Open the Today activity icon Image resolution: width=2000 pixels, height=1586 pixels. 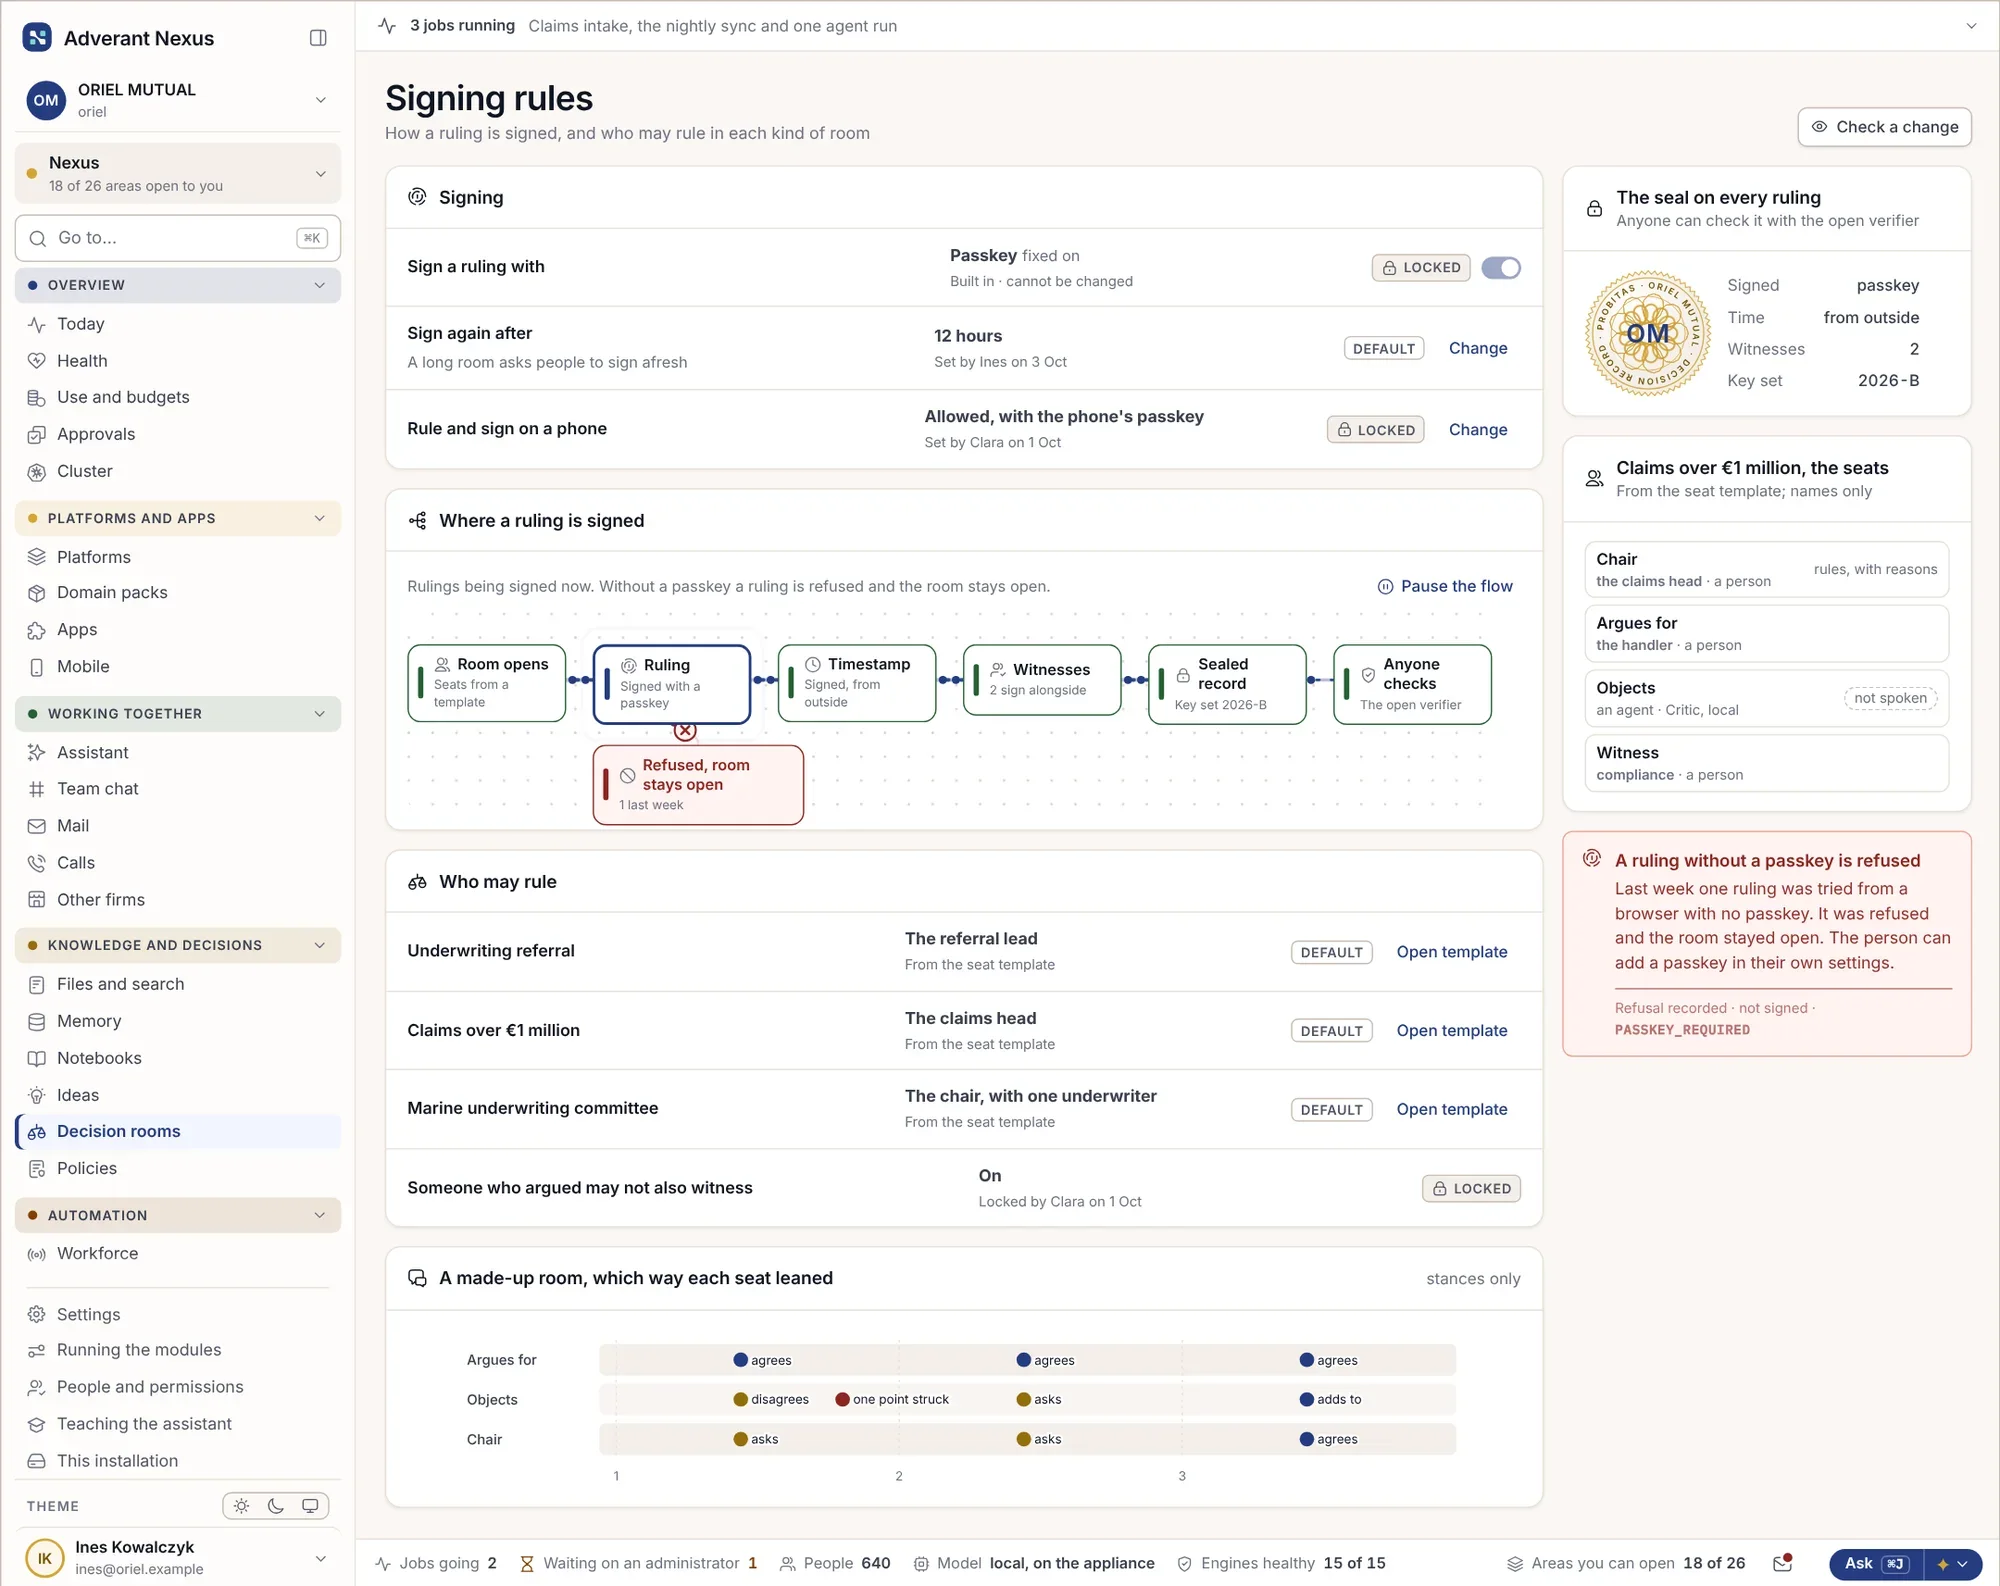(x=37, y=324)
